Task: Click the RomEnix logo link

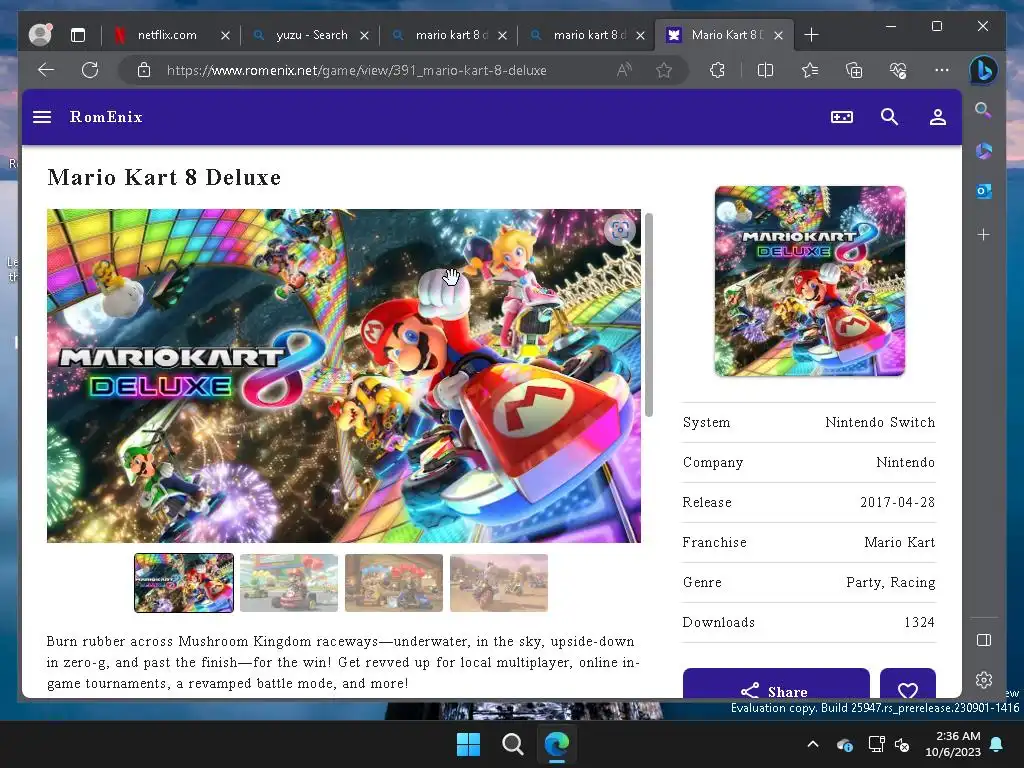Action: tap(106, 117)
